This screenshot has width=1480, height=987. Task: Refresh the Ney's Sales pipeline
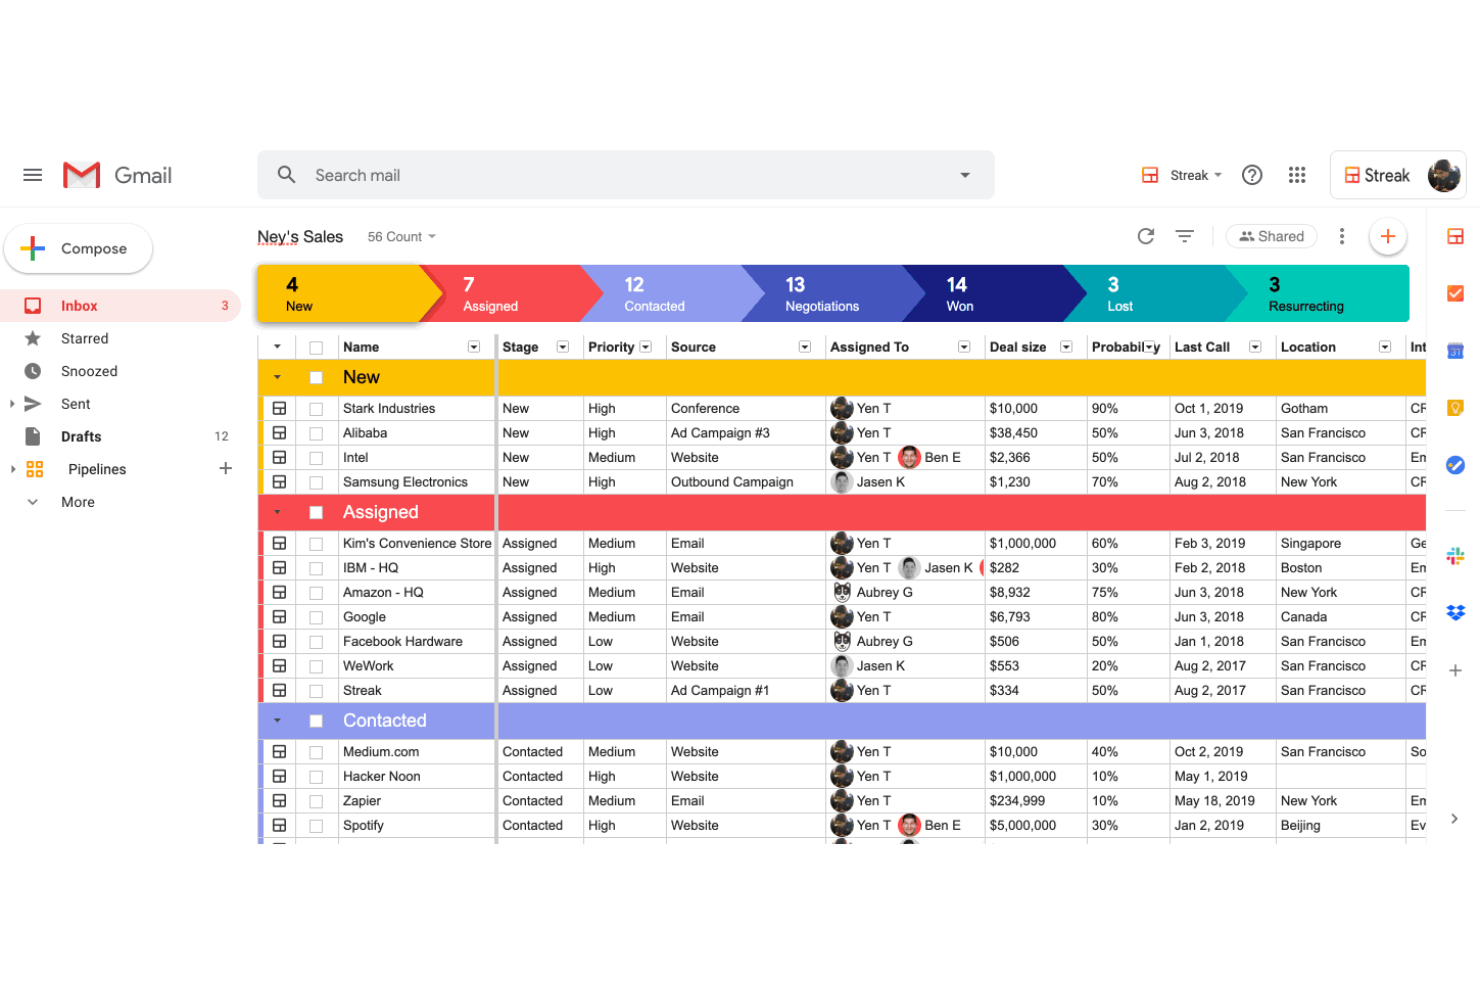click(x=1145, y=236)
